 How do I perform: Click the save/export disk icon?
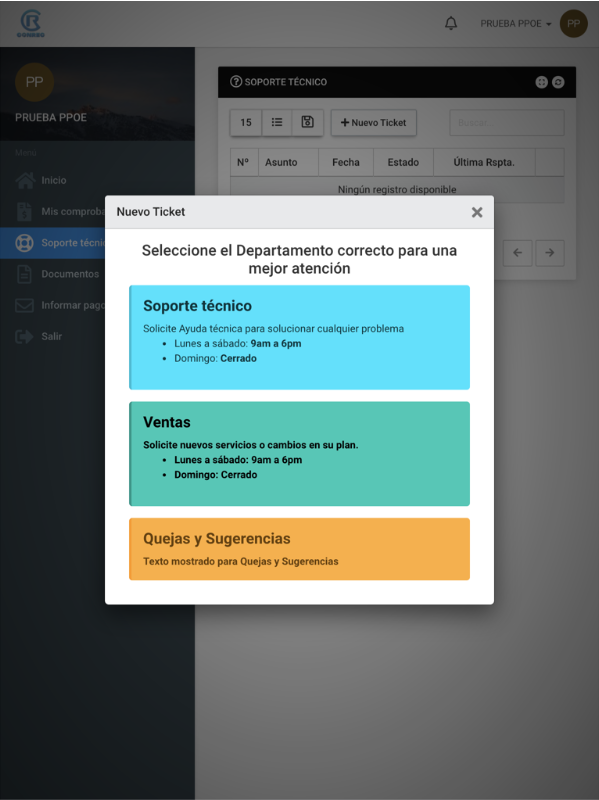(x=307, y=122)
